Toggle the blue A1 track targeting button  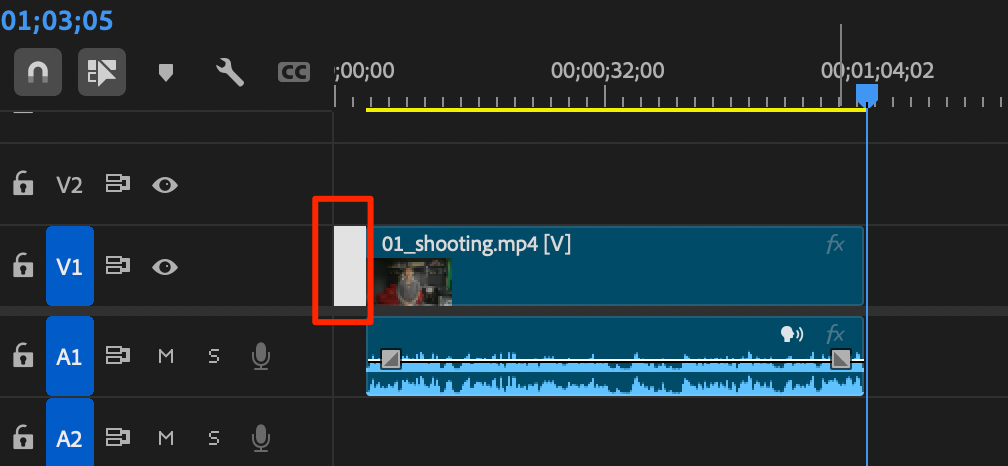[x=69, y=355]
